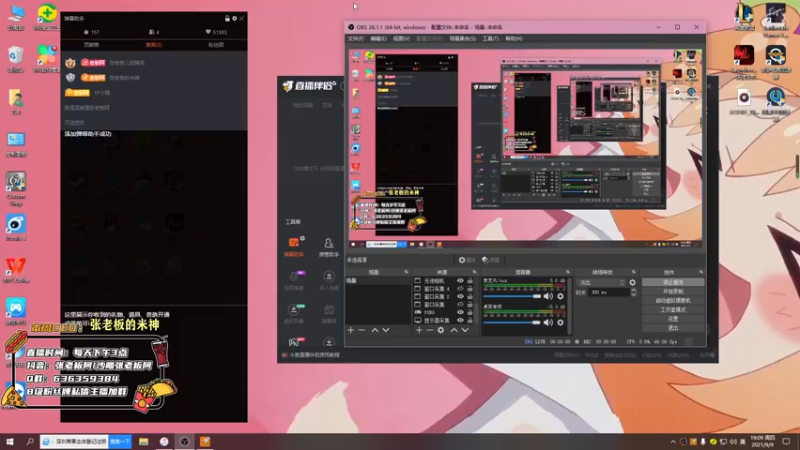The height and width of the screenshot is (450, 800).
Task: Increase transition duration with stepper up arrow
Action: [634, 290]
